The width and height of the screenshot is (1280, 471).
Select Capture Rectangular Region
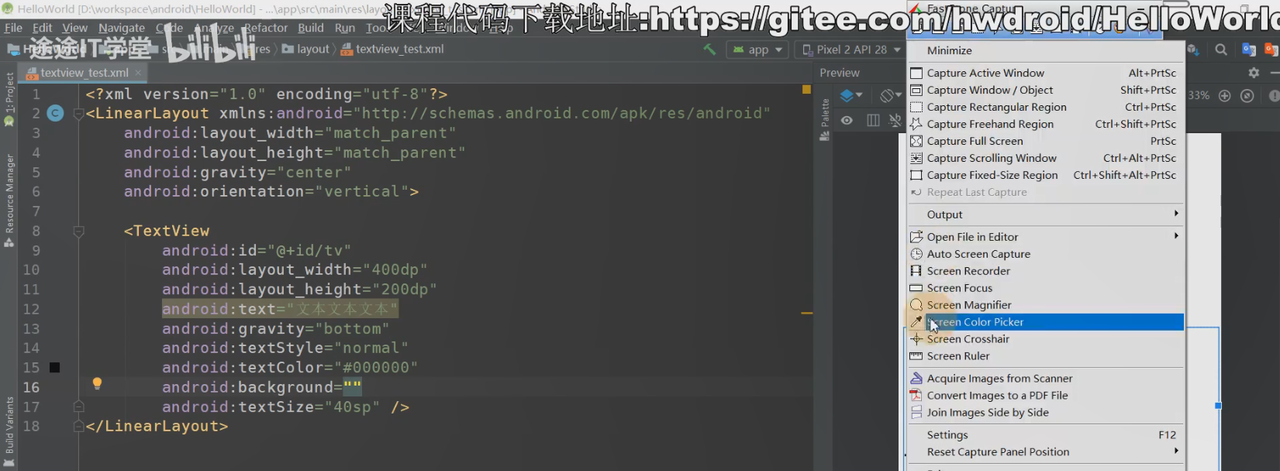1045,107
